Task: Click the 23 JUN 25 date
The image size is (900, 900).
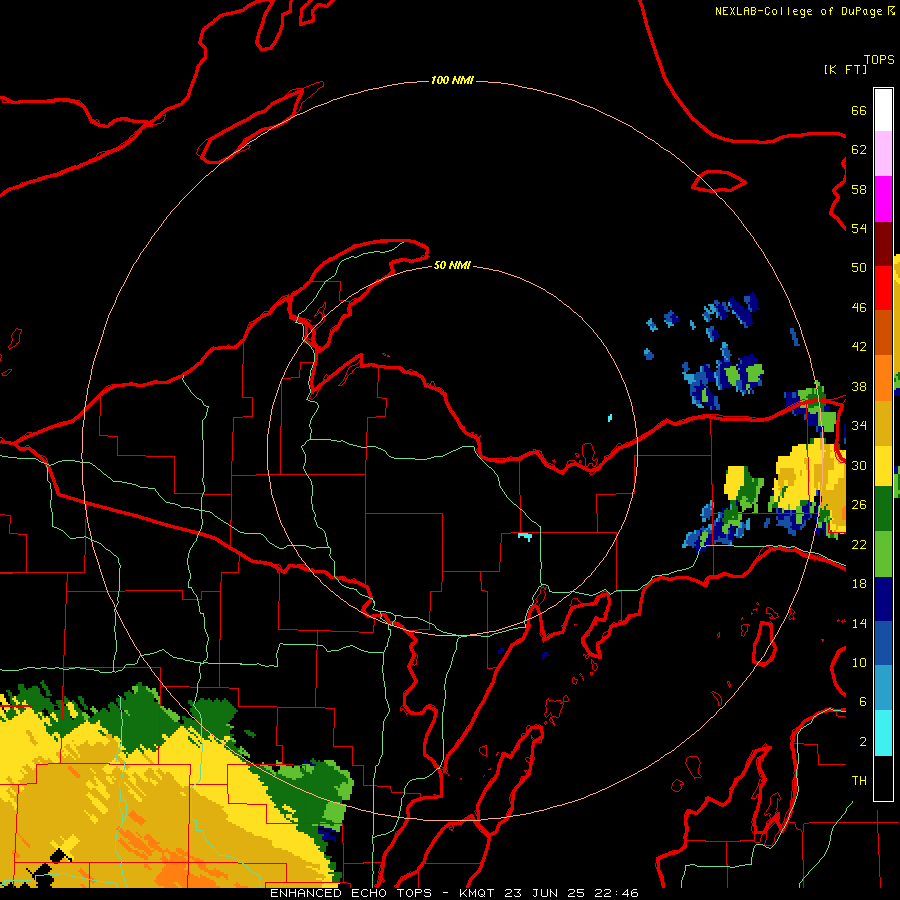Action: (x=545, y=893)
